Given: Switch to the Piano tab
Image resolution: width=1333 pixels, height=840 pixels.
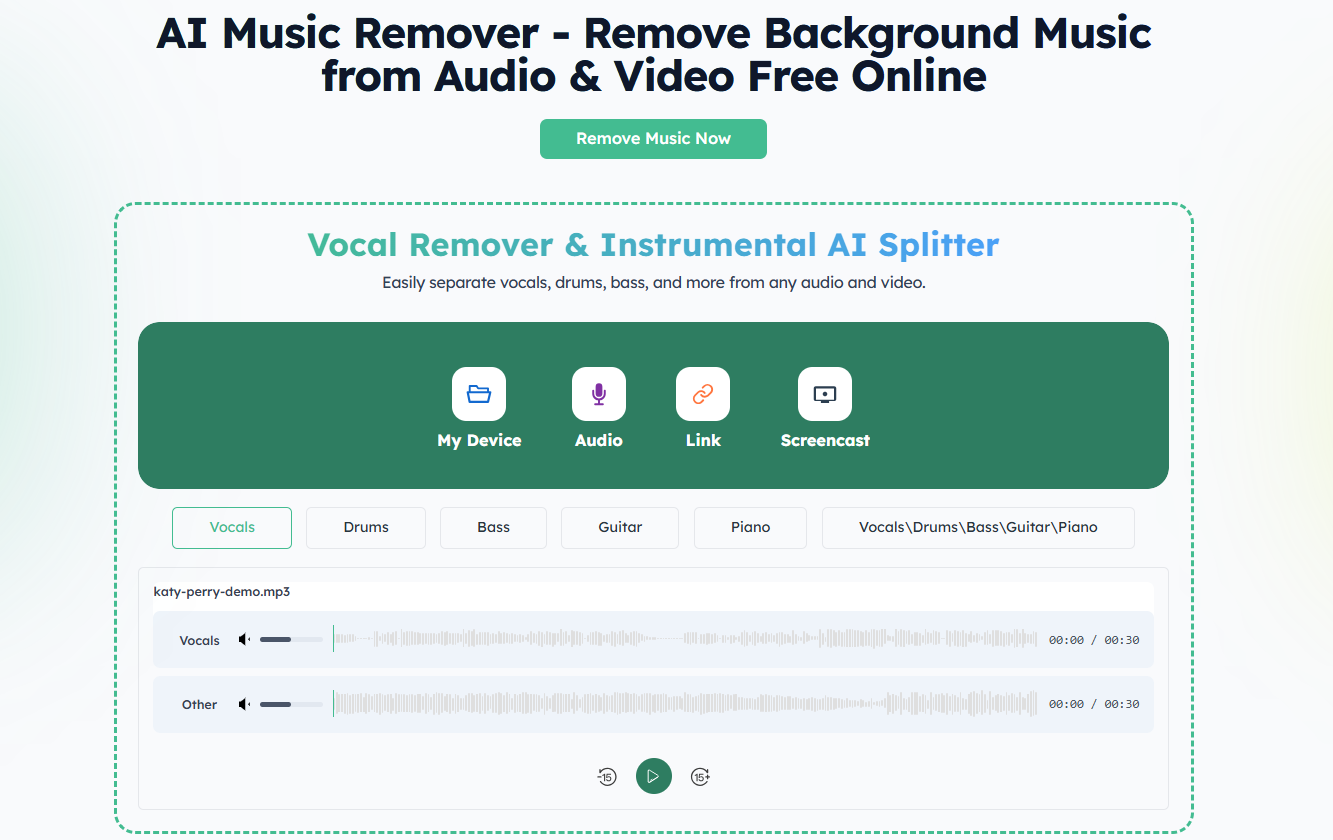Looking at the screenshot, I should [749, 527].
